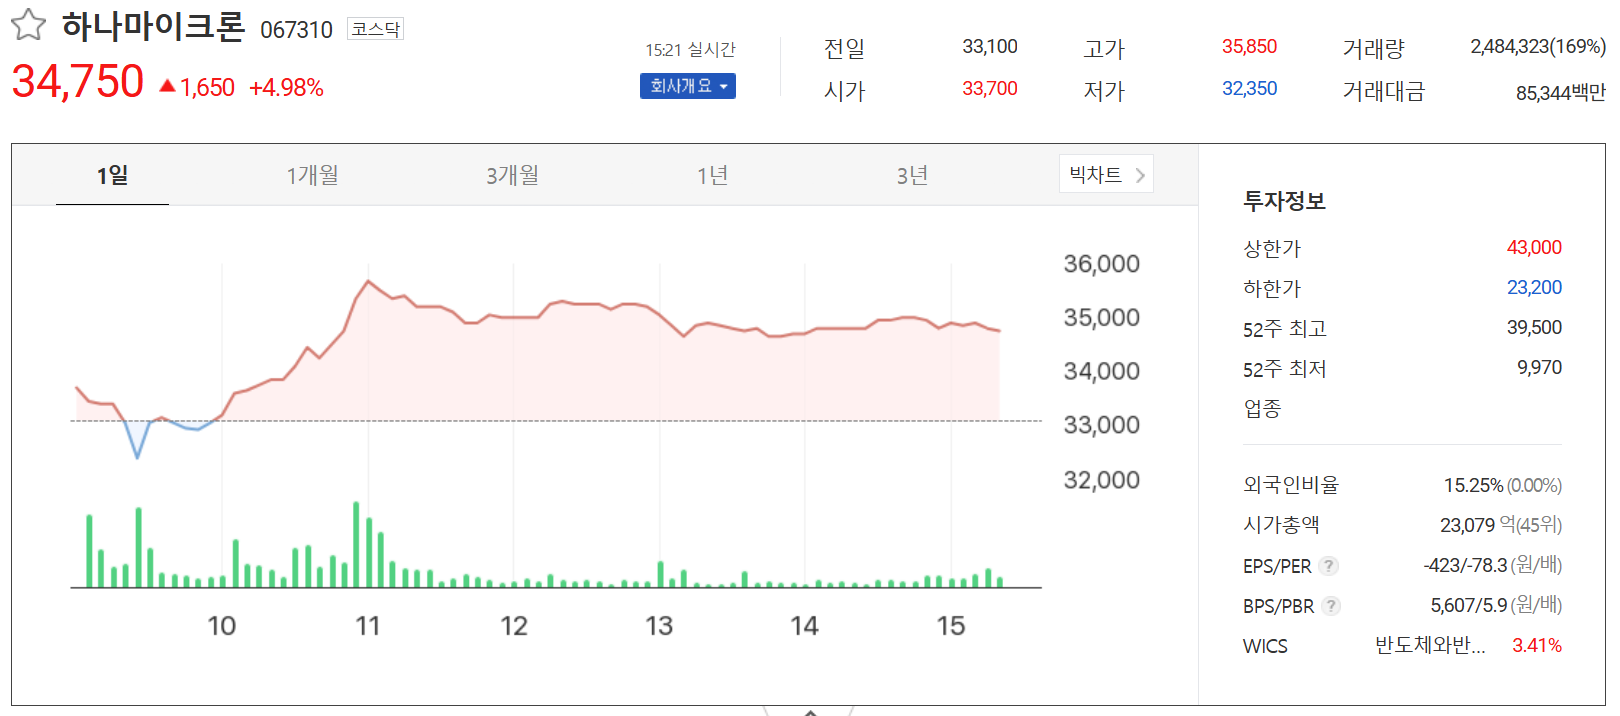Click the WICS sector 반도체와반... link
This screenshot has height=716, width=1620.
coord(1430,646)
